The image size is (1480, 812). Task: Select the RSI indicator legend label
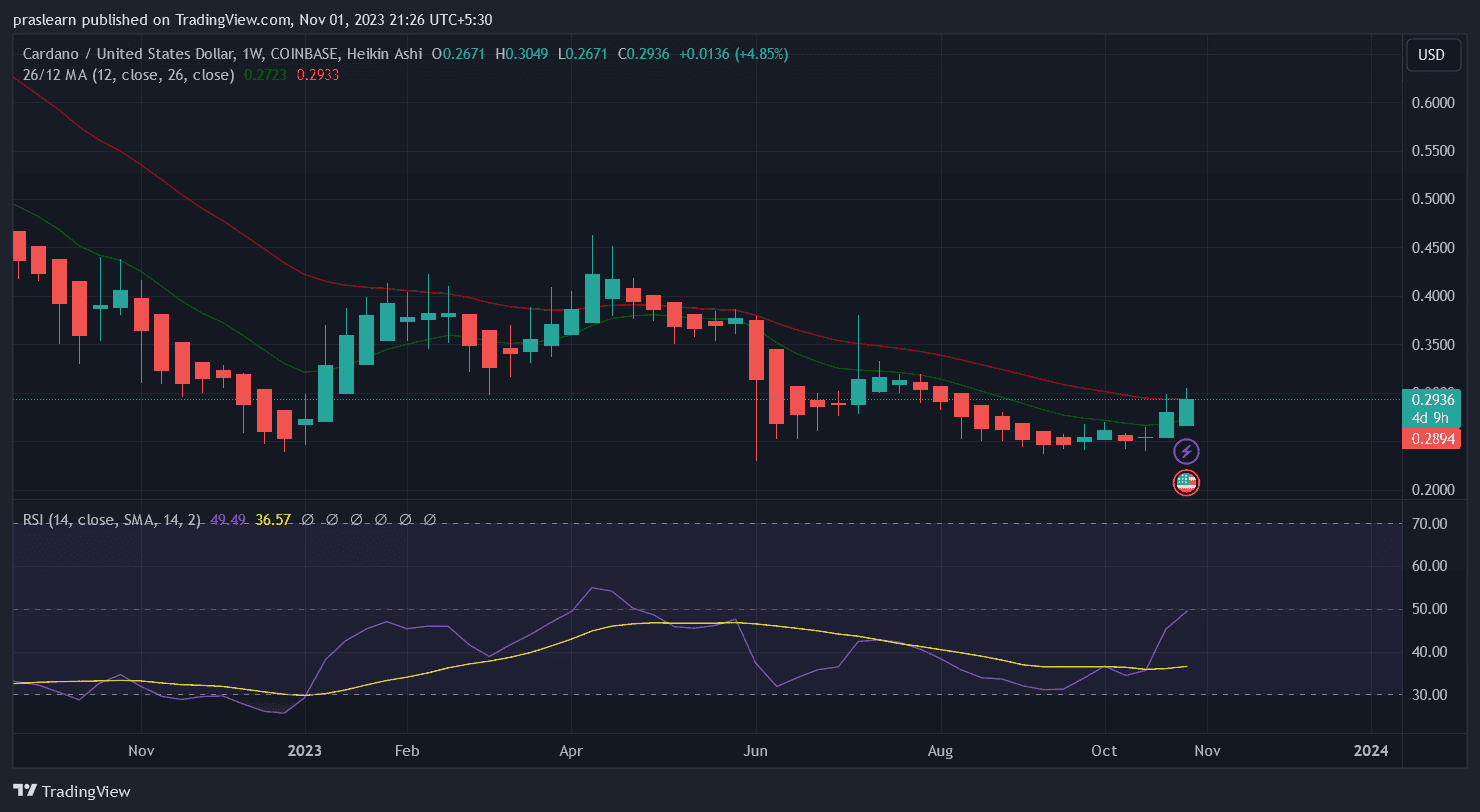(112, 520)
